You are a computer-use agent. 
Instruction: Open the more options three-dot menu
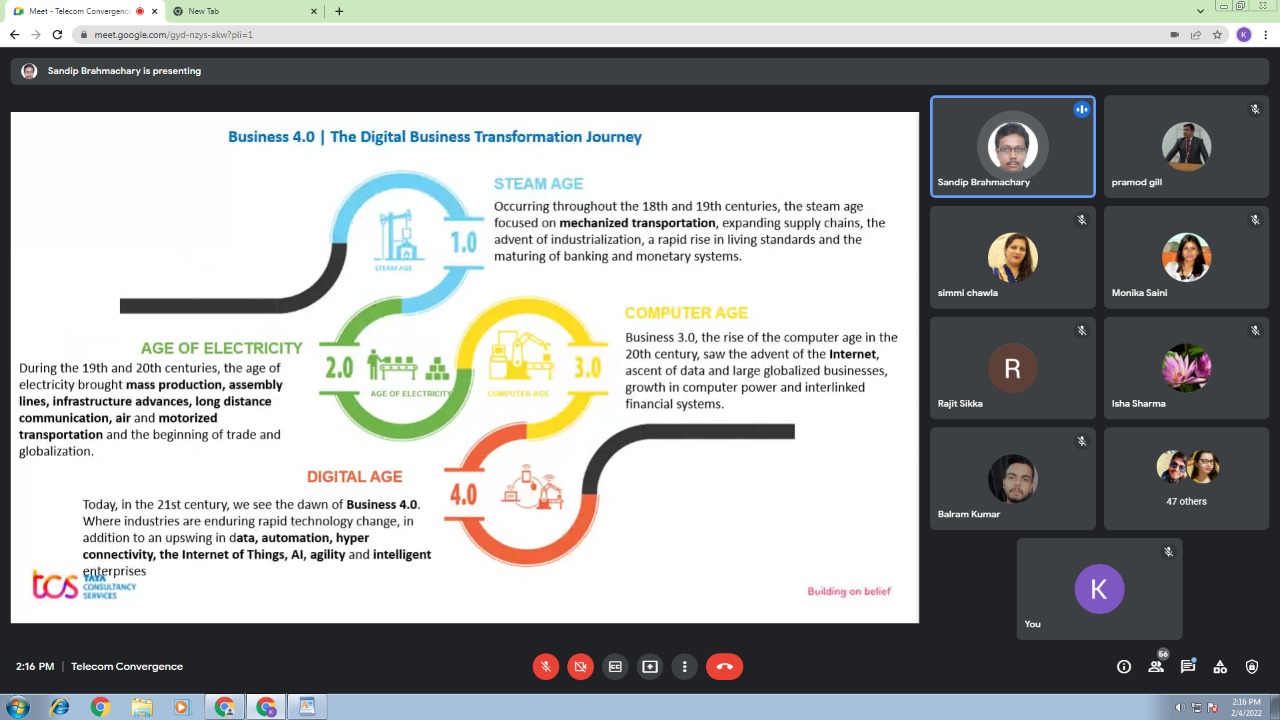(685, 667)
